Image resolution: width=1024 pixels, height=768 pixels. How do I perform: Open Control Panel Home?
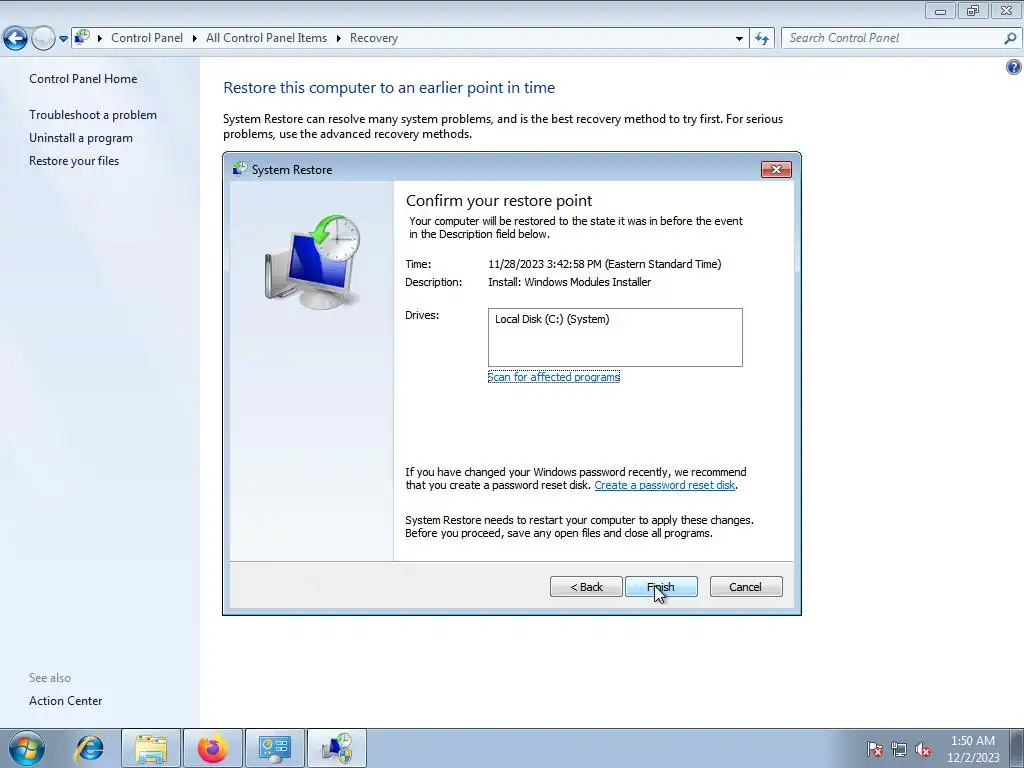pyautogui.click(x=83, y=79)
